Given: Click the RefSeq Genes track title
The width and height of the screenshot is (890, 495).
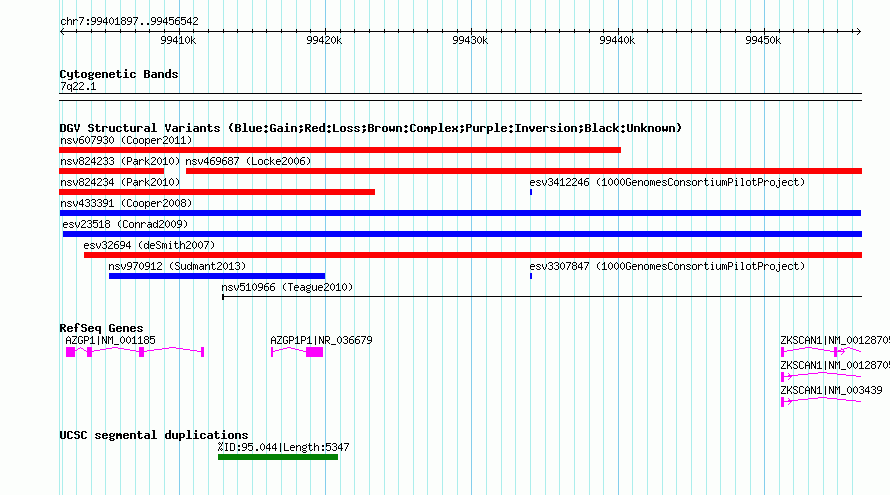Looking at the screenshot, I should point(101,328).
